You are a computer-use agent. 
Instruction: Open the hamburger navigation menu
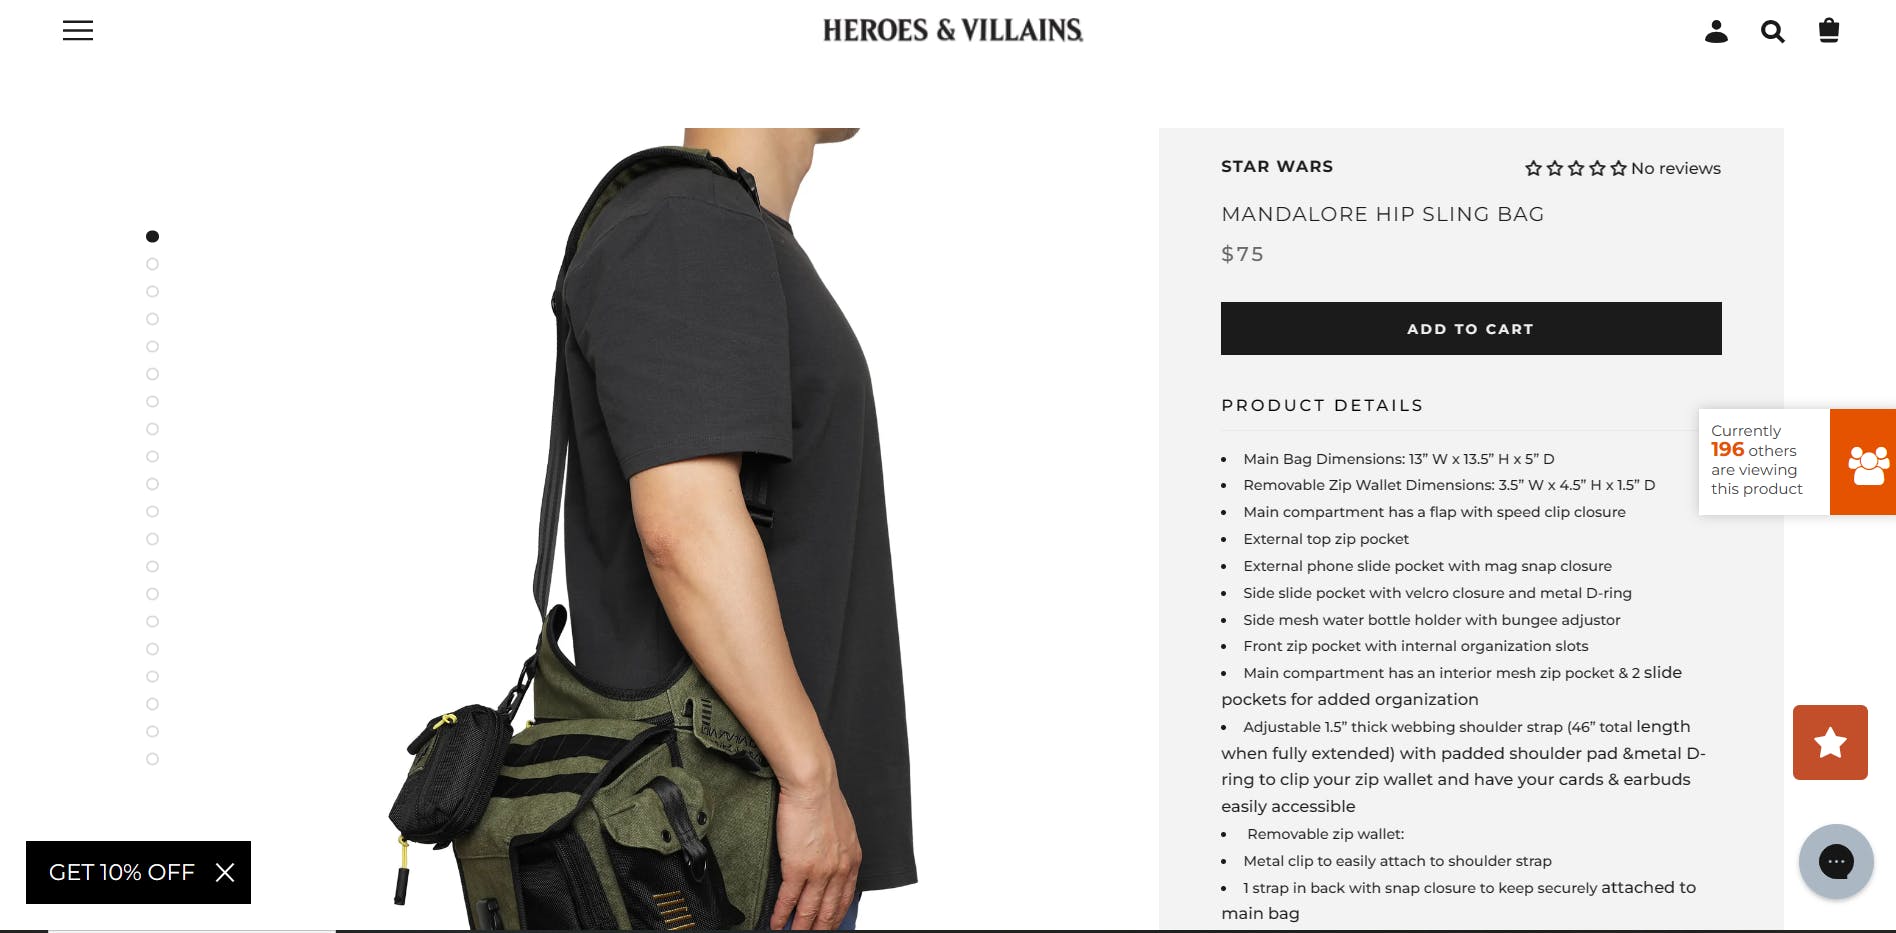click(78, 31)
